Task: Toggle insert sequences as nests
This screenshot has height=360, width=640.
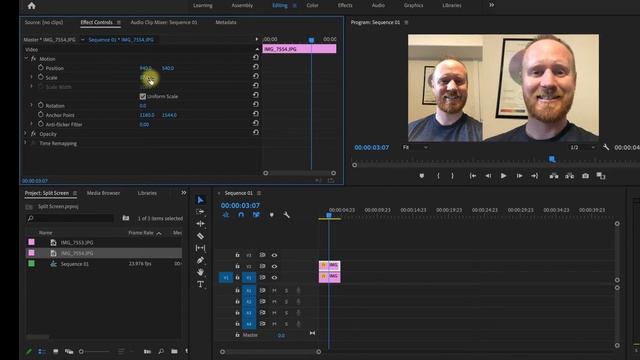Action: click(x=226, y=215)
